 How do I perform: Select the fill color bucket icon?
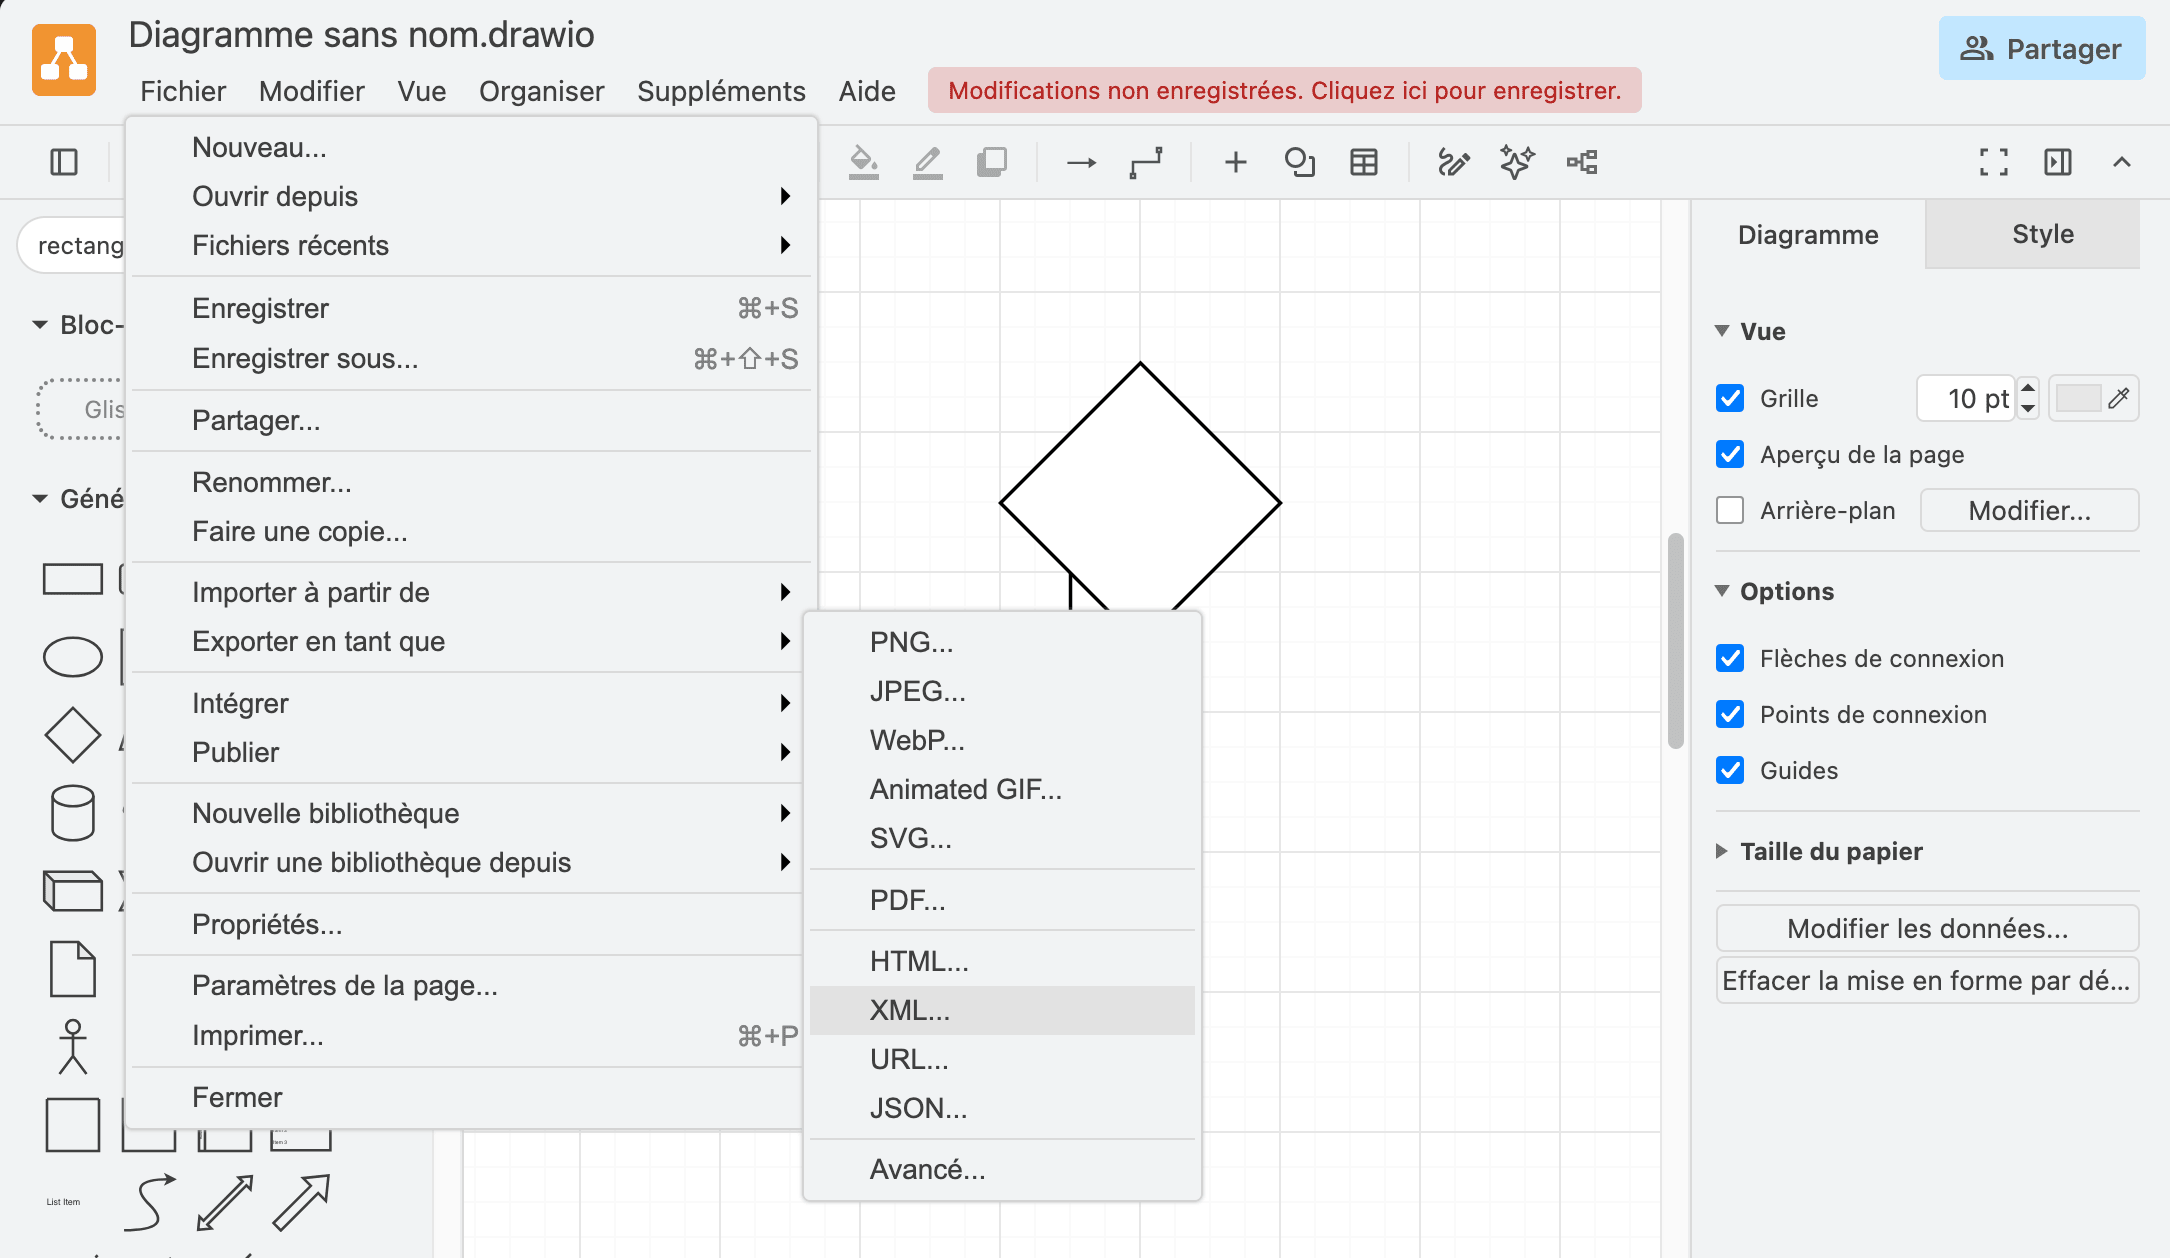pyautogui.click(x=863, y=162)
